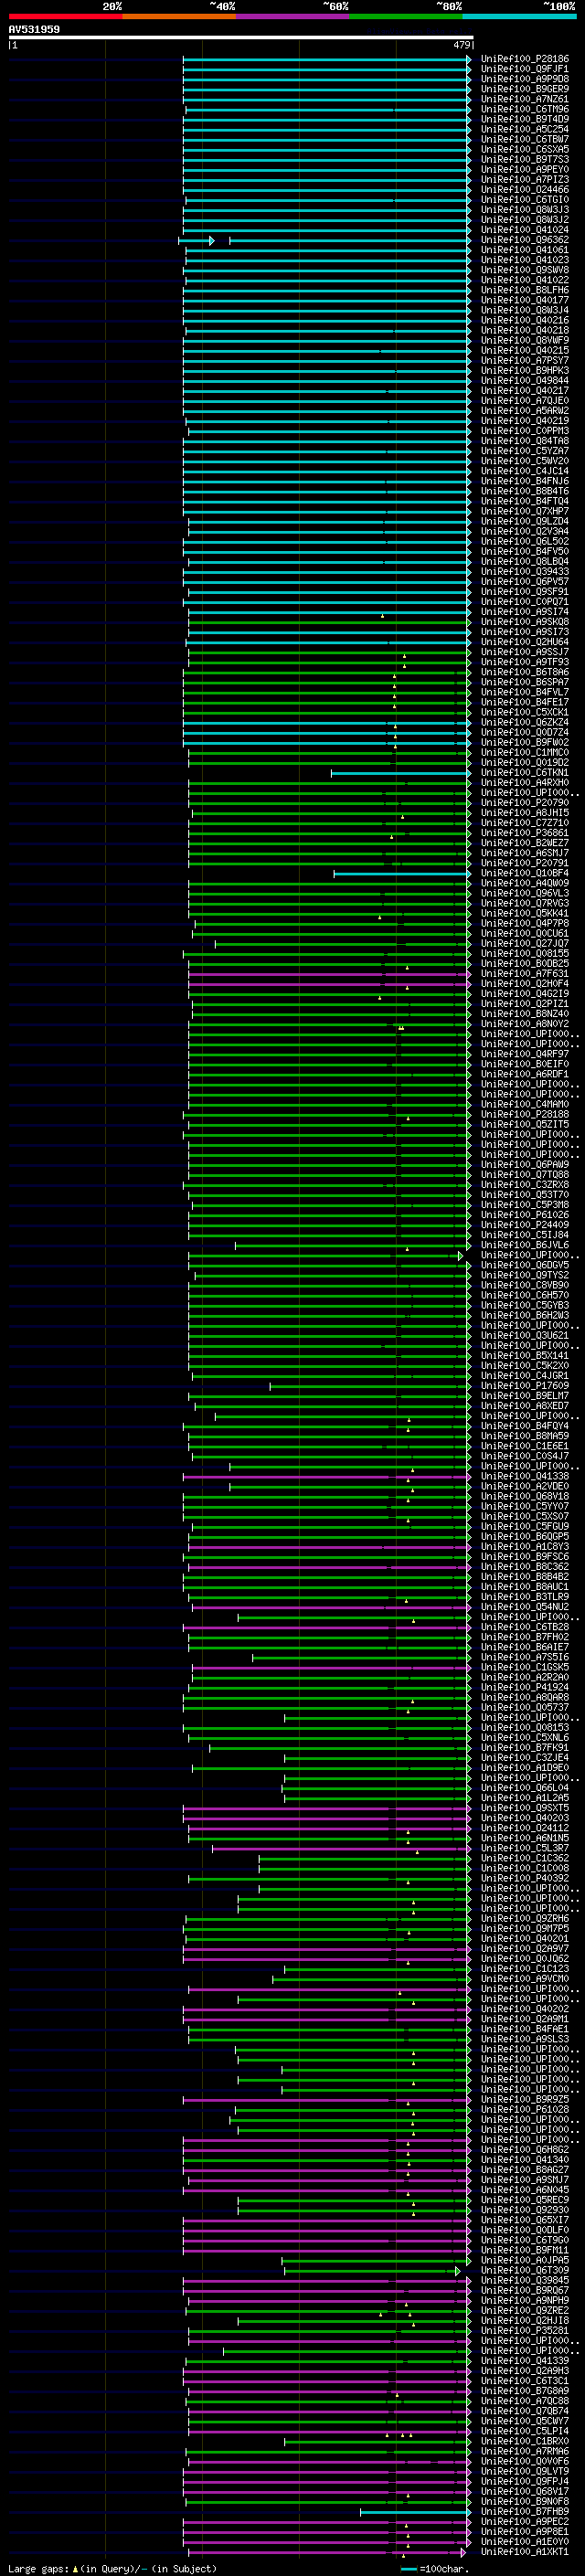Open hit UniRef100_A9P9D8
Image resolution: width=585 pixels, height=2576 pixels.
524,79
